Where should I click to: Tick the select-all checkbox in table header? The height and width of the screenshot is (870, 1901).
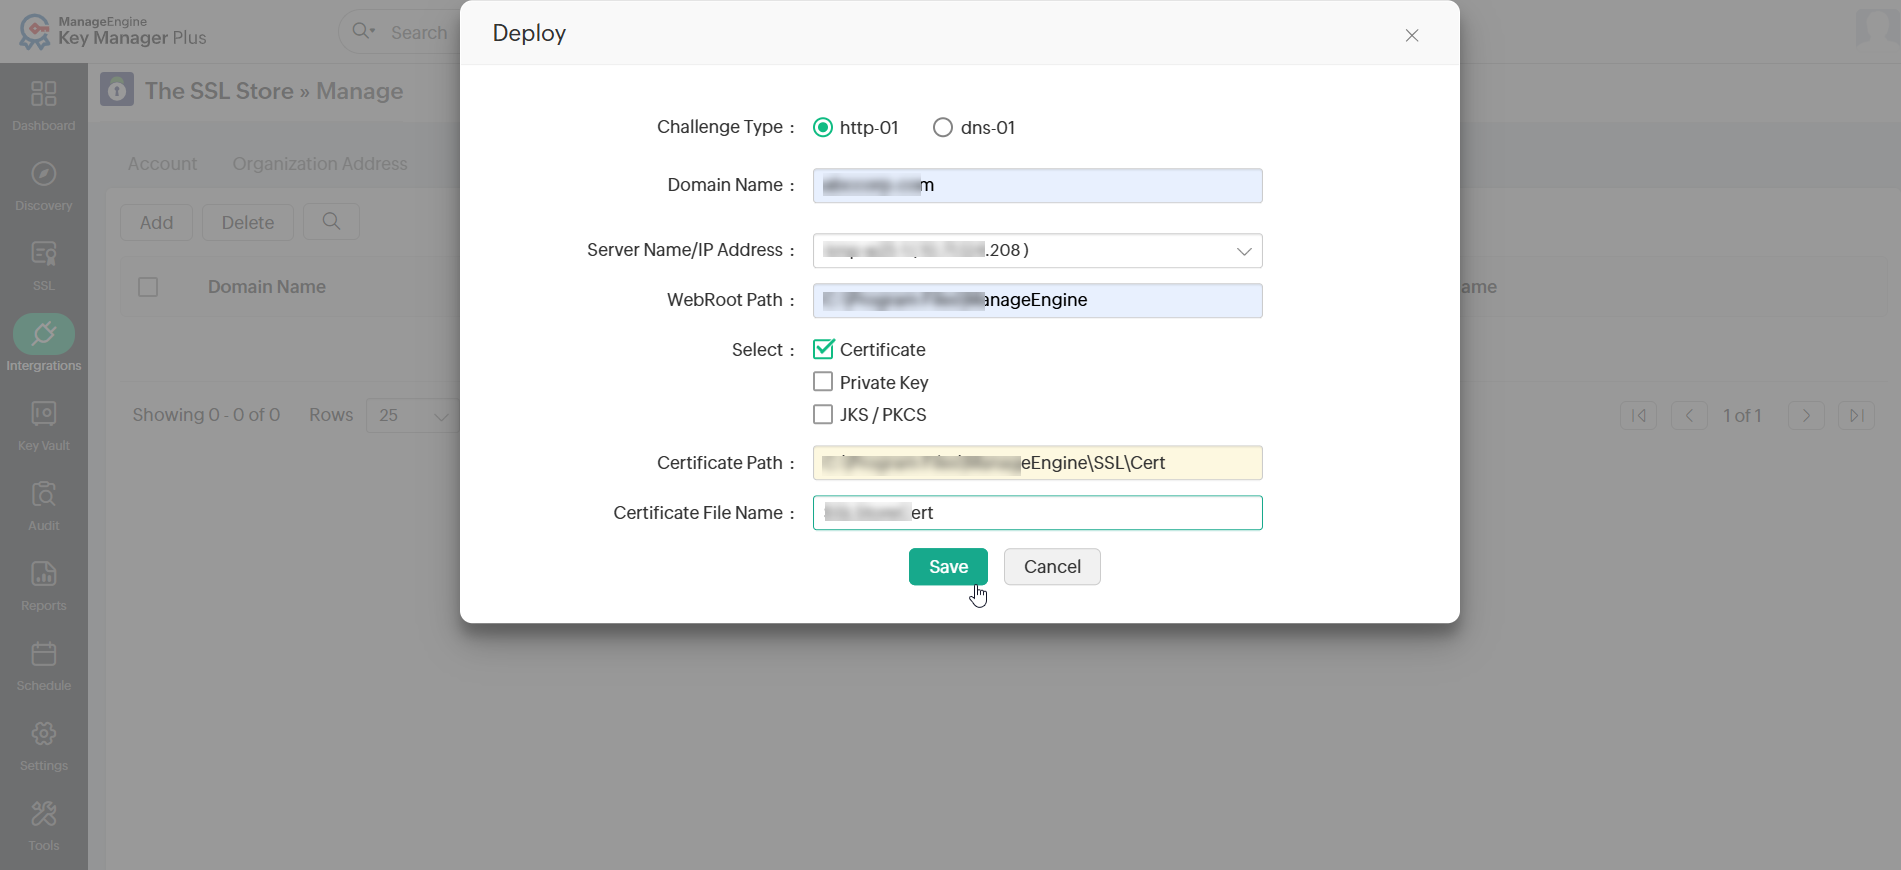point(148,287)
